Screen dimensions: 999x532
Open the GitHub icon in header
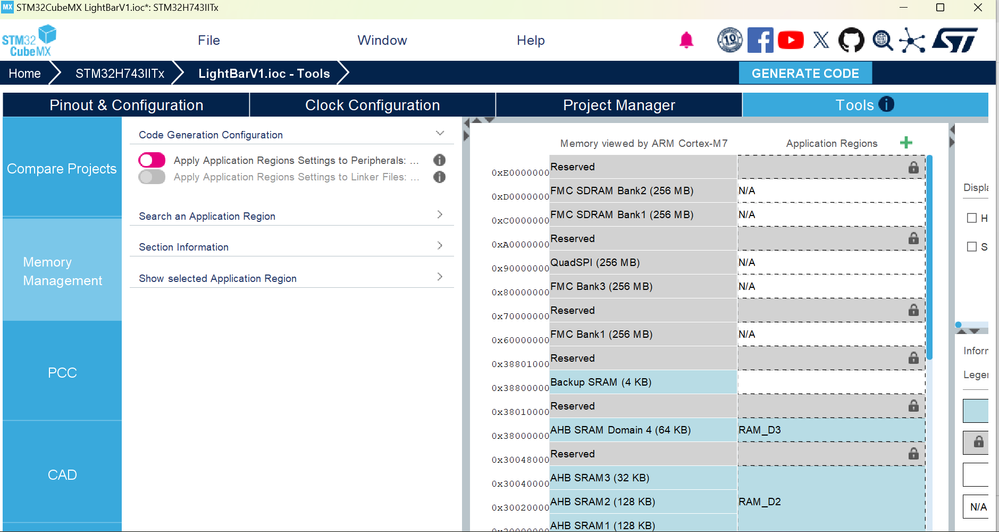(851, 40)
